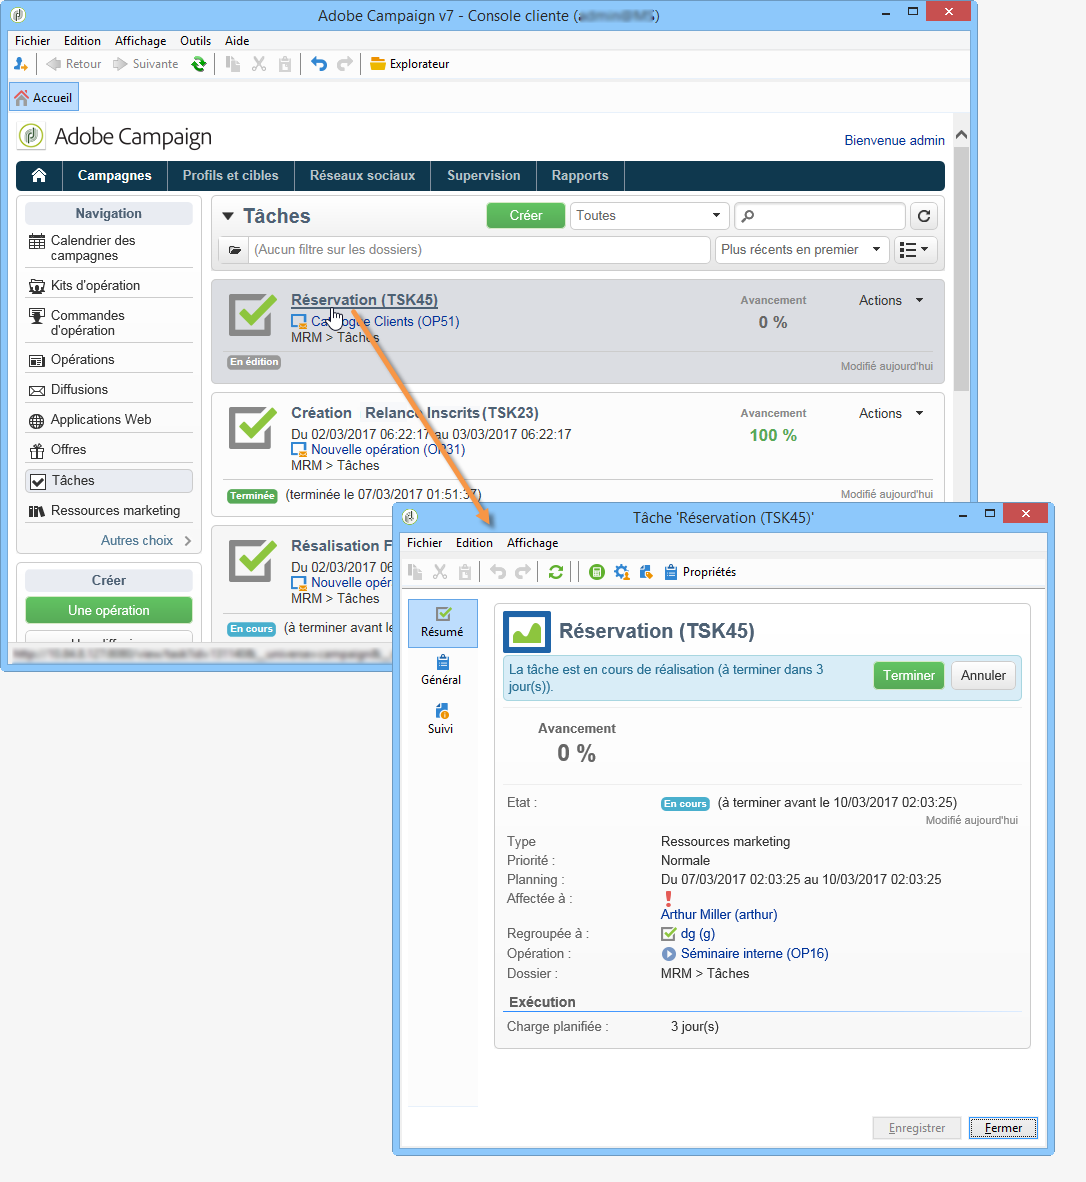Open list display mode dropdown
Screen dimensions: 1086x1182
coord(915,250)
